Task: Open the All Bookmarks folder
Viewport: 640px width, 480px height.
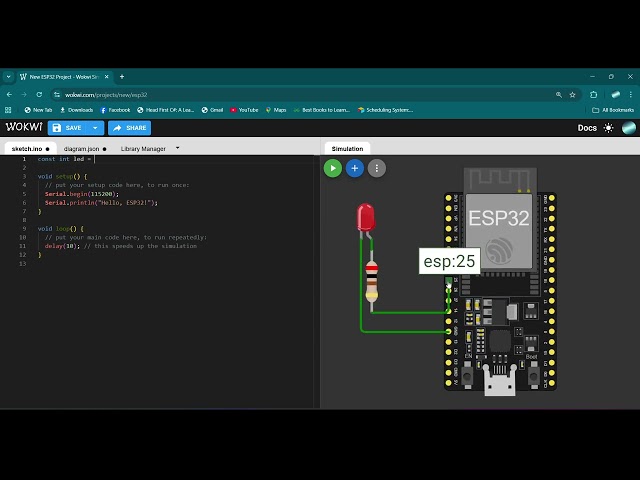Action: coord(613,110)
